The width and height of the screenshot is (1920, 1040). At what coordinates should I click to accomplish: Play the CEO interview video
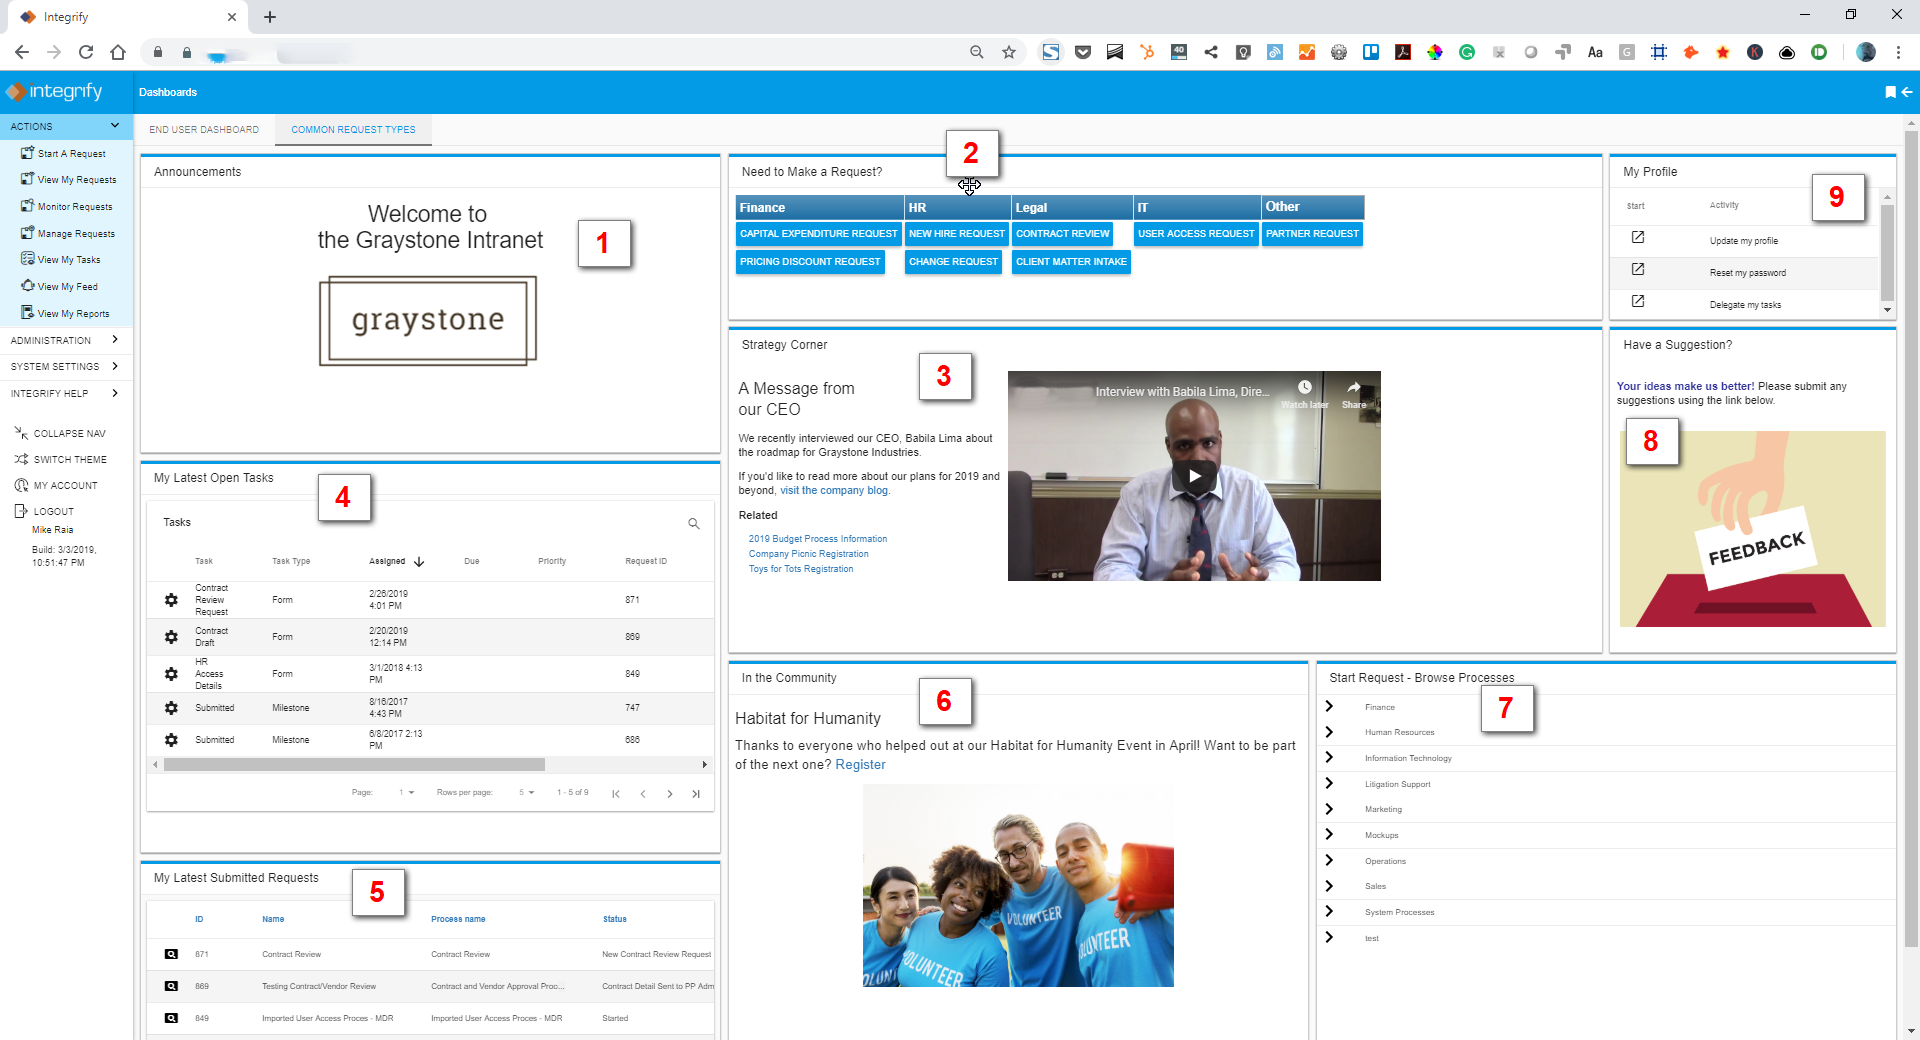click(x=1194, y=476)
